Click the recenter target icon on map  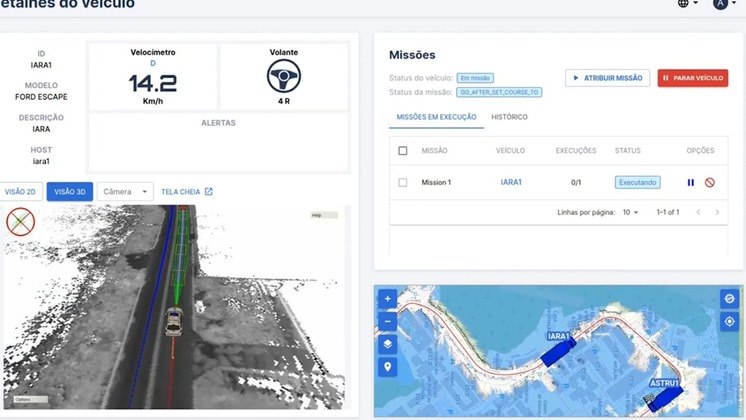click(x=729, y=321)
